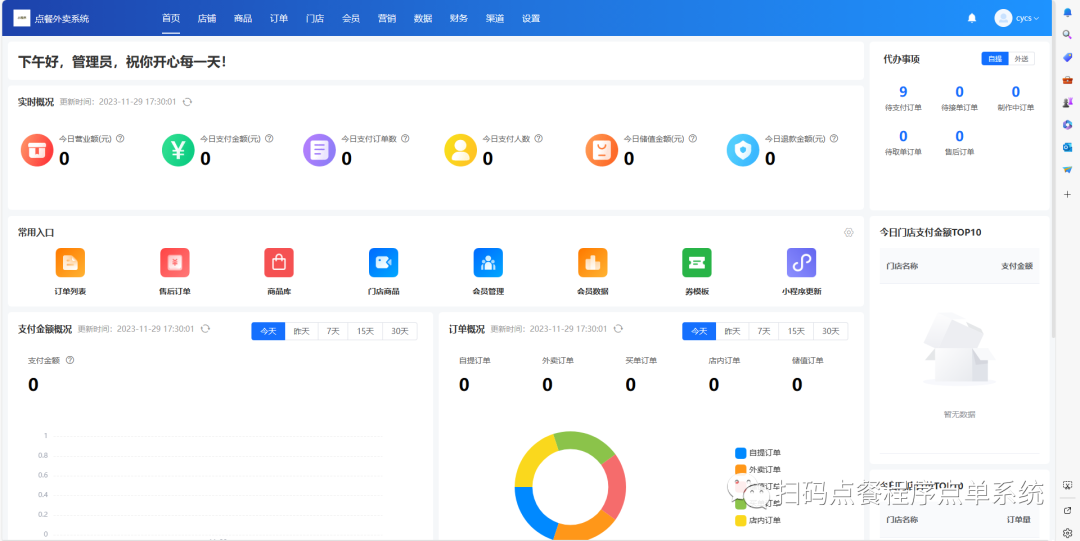
Task: Click the browser sidebar plus icon
Action: 1068,194
